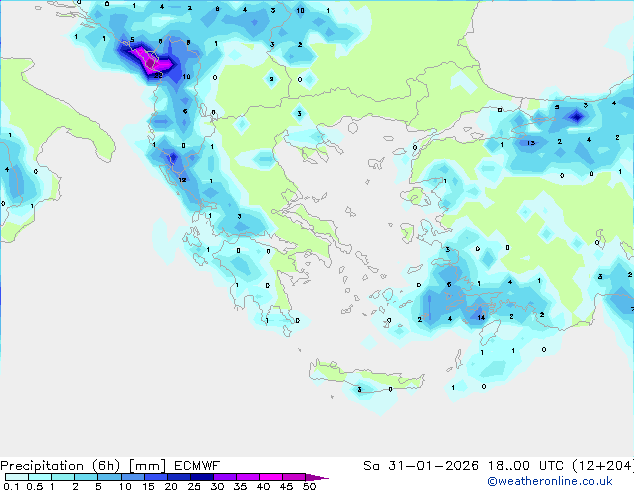Click the '[mm]' unit label
This screenshot has height=490, width=634.
147,466
